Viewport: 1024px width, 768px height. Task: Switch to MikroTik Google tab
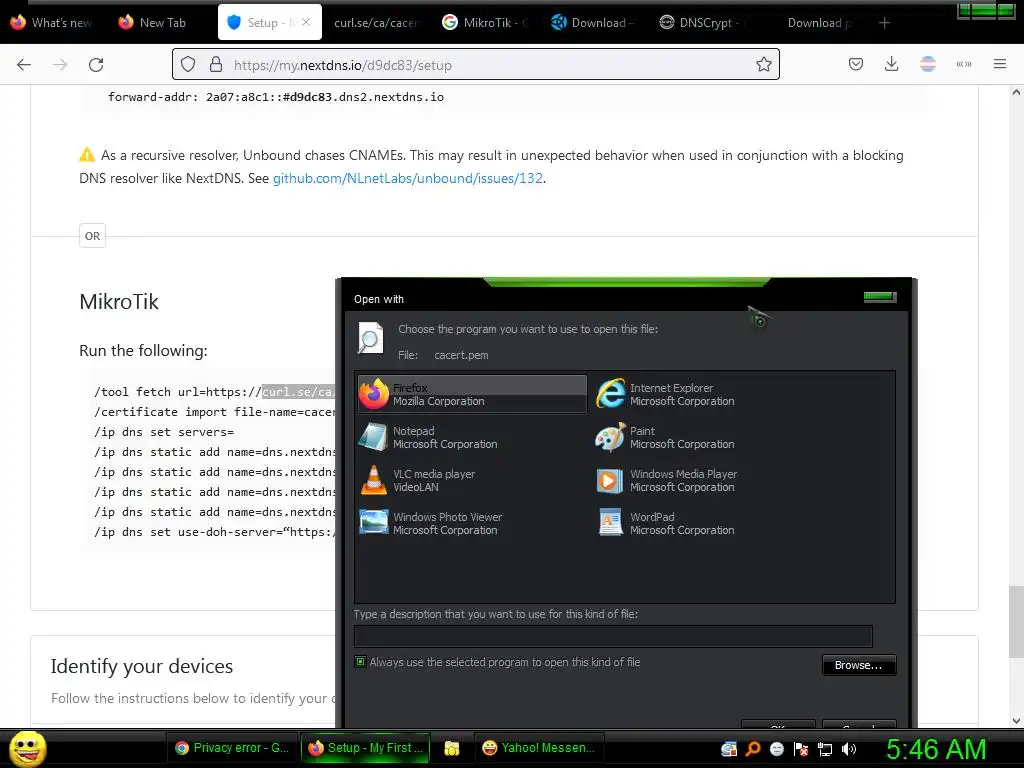tap(486, 23)
